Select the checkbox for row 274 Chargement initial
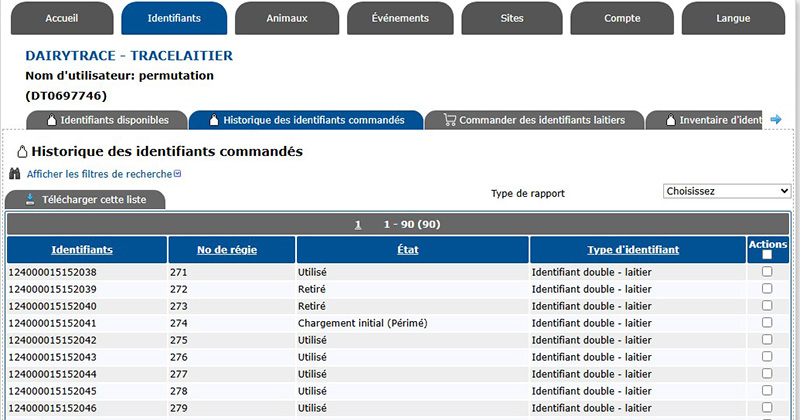This screenshot has width=800, height=420. coord(767,323)
